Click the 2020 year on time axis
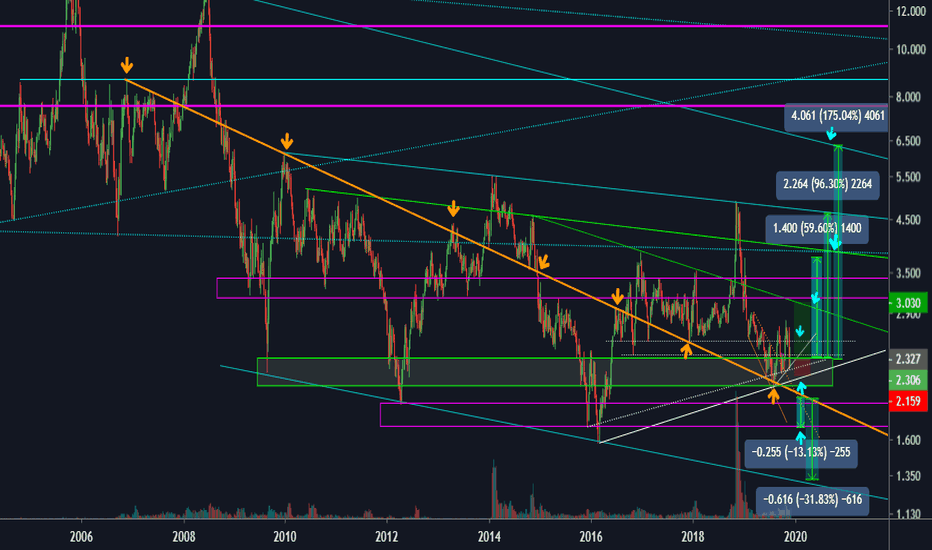 pyautogui.click(x=795, y=537)
